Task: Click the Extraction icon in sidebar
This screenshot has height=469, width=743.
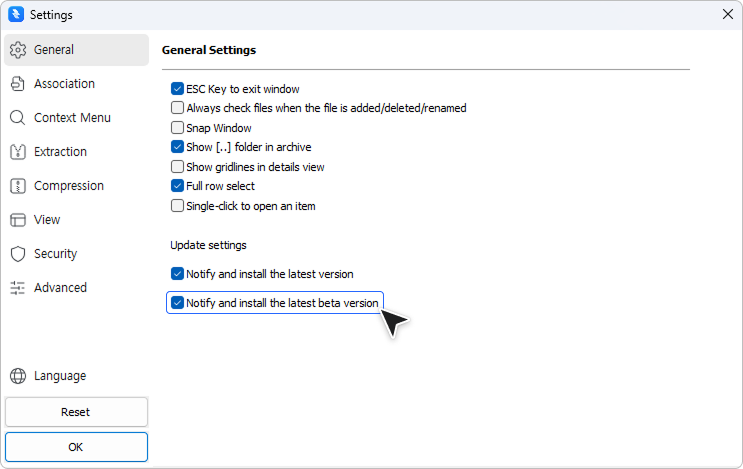Action: pyautogui.click(x=17, y=152)
